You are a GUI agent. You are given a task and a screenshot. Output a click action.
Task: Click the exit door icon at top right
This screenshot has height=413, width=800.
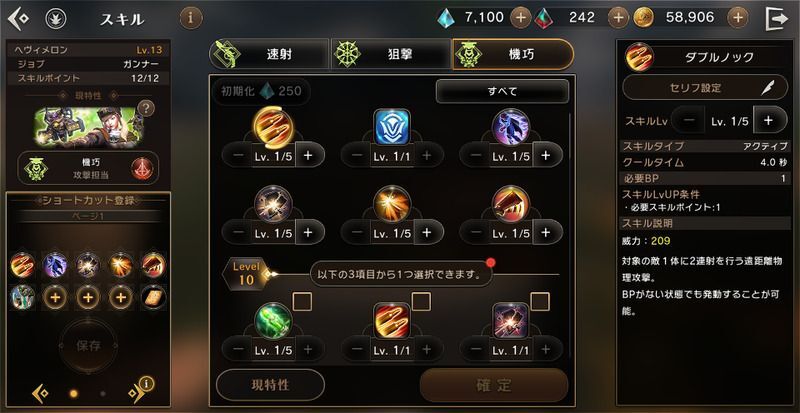[777, 18]
